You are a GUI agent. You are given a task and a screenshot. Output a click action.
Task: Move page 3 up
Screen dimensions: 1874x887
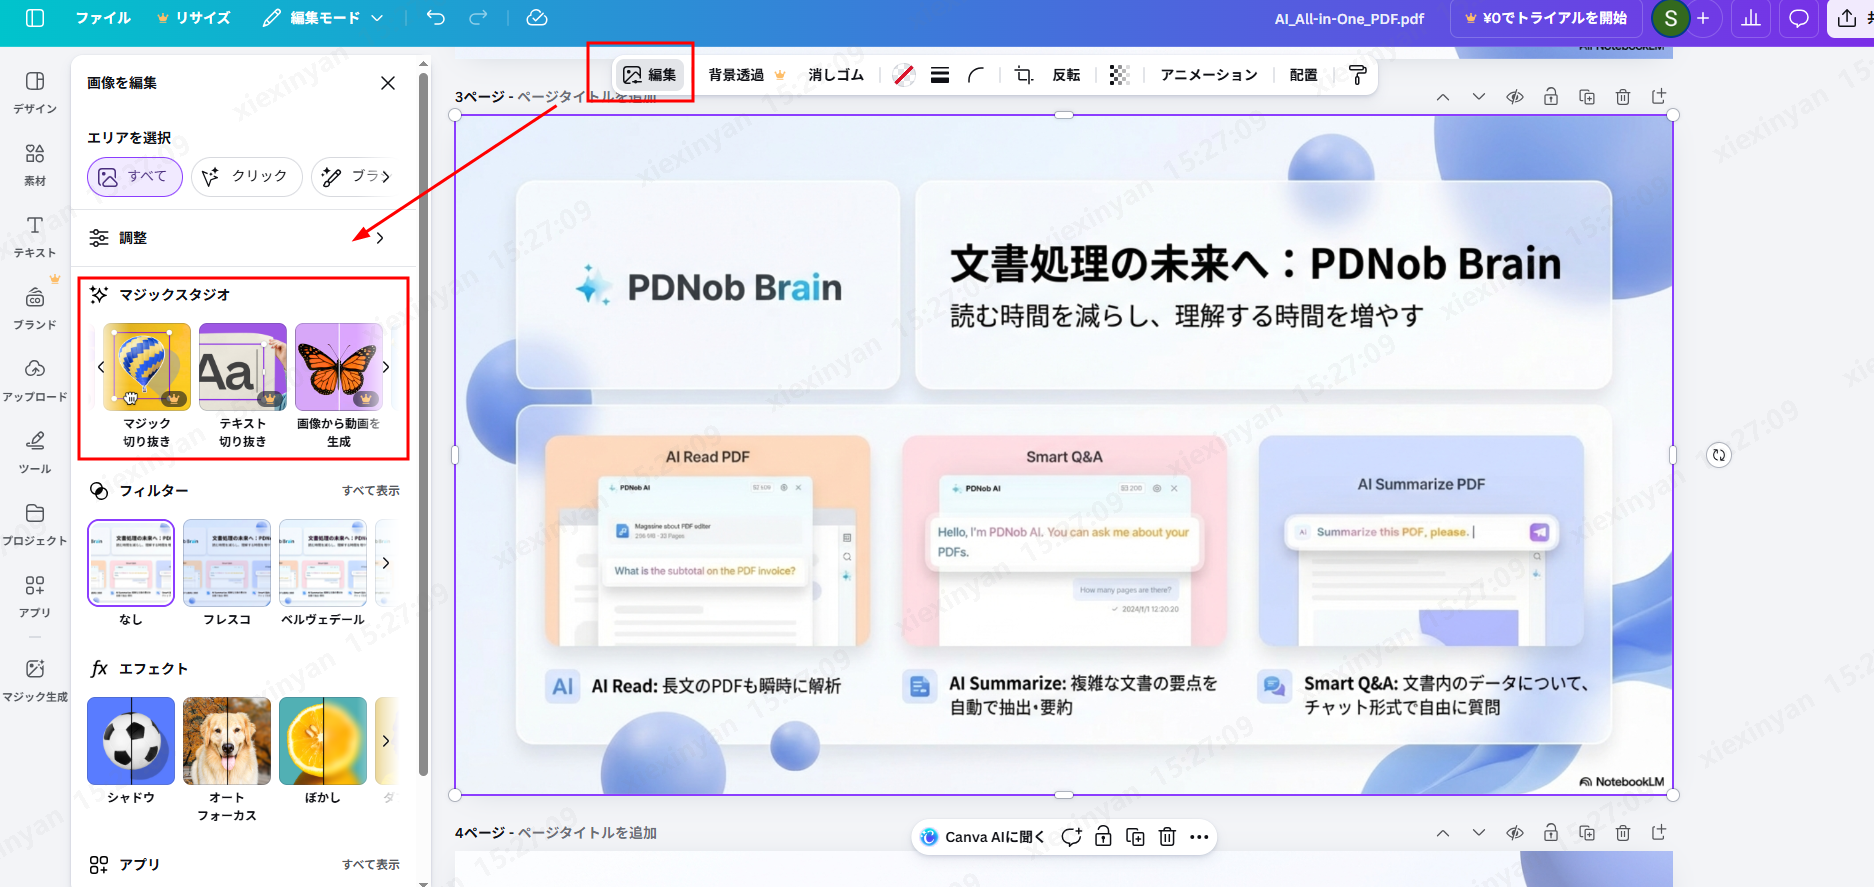pyautogui.click(x=1443, y=97)
